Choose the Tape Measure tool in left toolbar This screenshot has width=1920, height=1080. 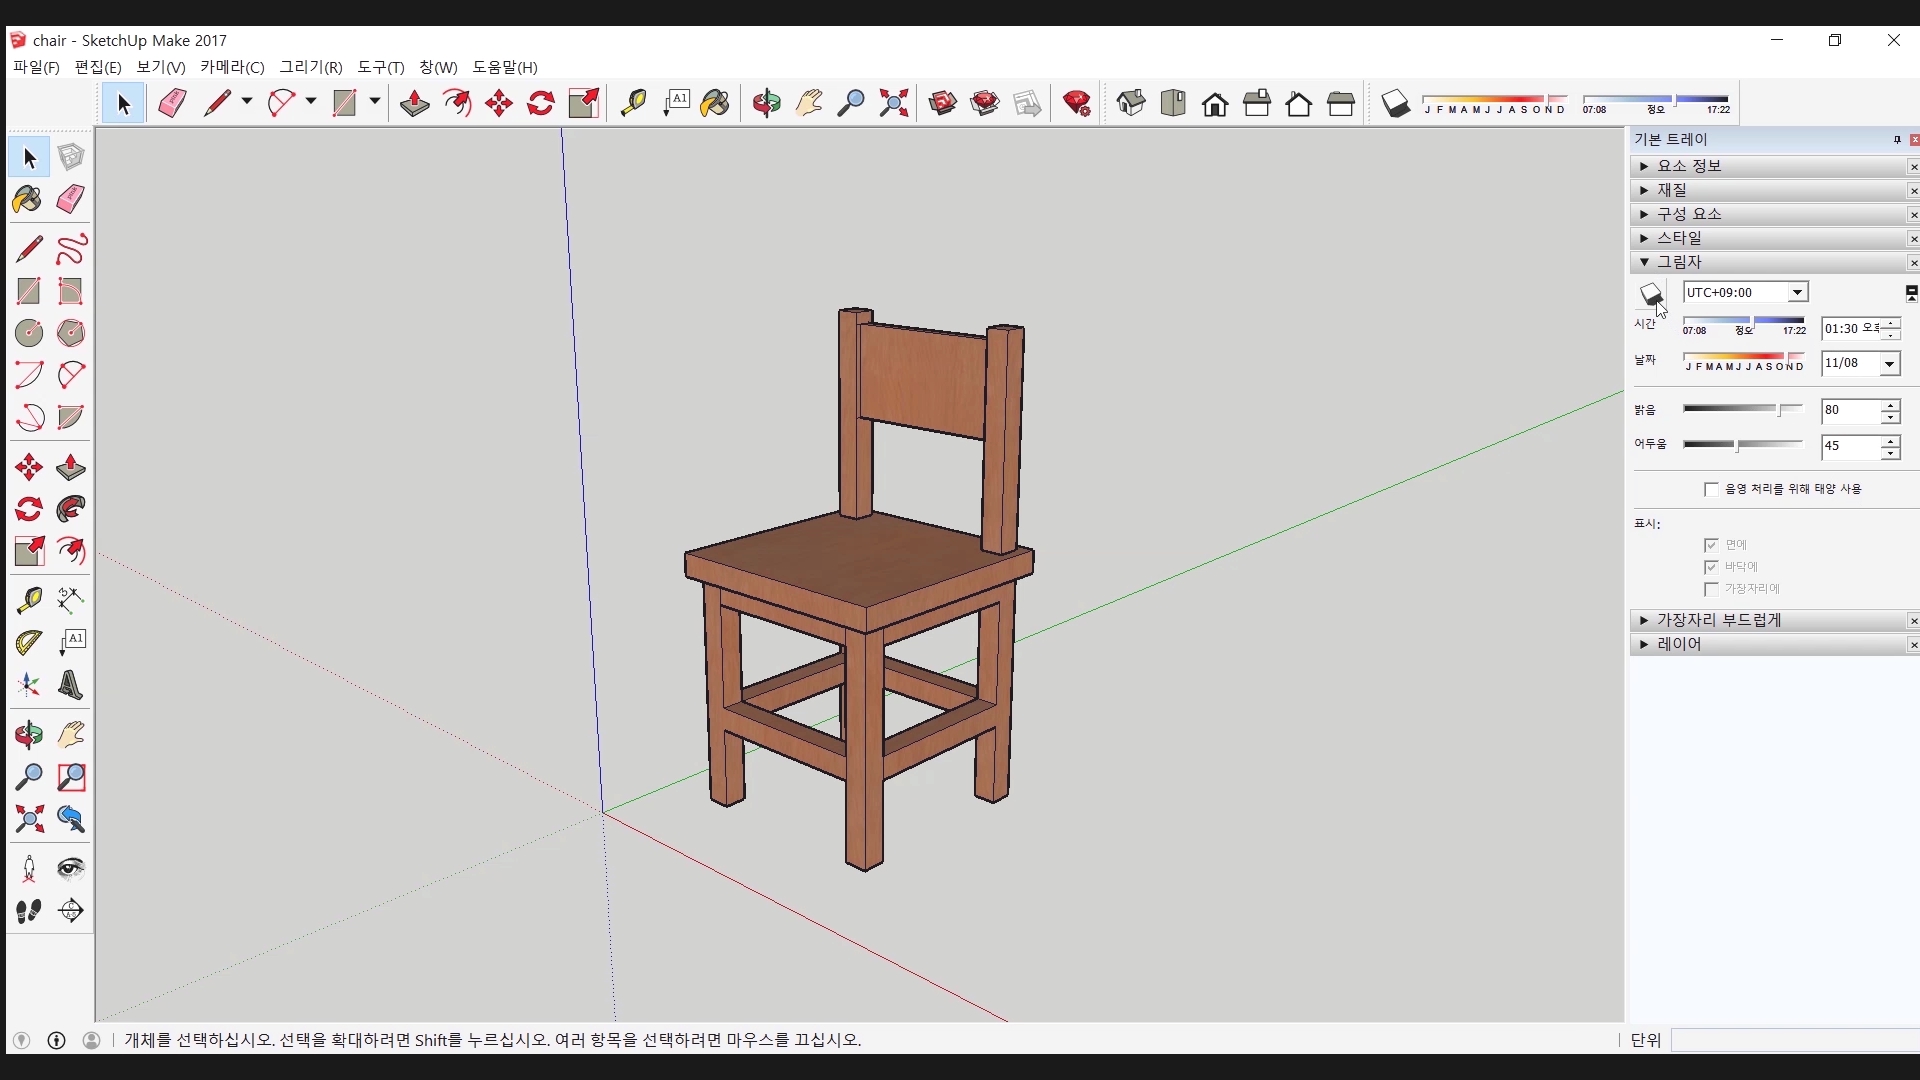click(28, 600)
